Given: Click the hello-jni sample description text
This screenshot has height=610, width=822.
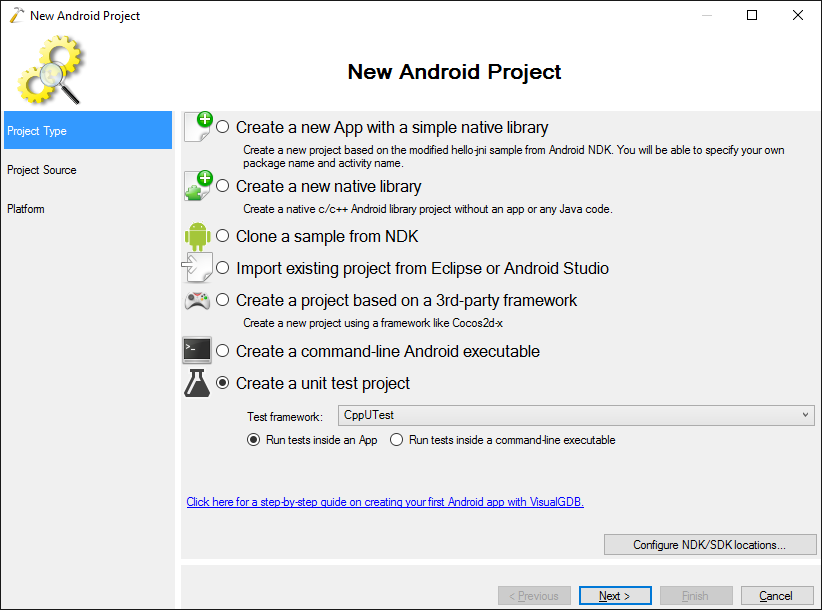Looking at the screenshot, I should click(513, 156).
